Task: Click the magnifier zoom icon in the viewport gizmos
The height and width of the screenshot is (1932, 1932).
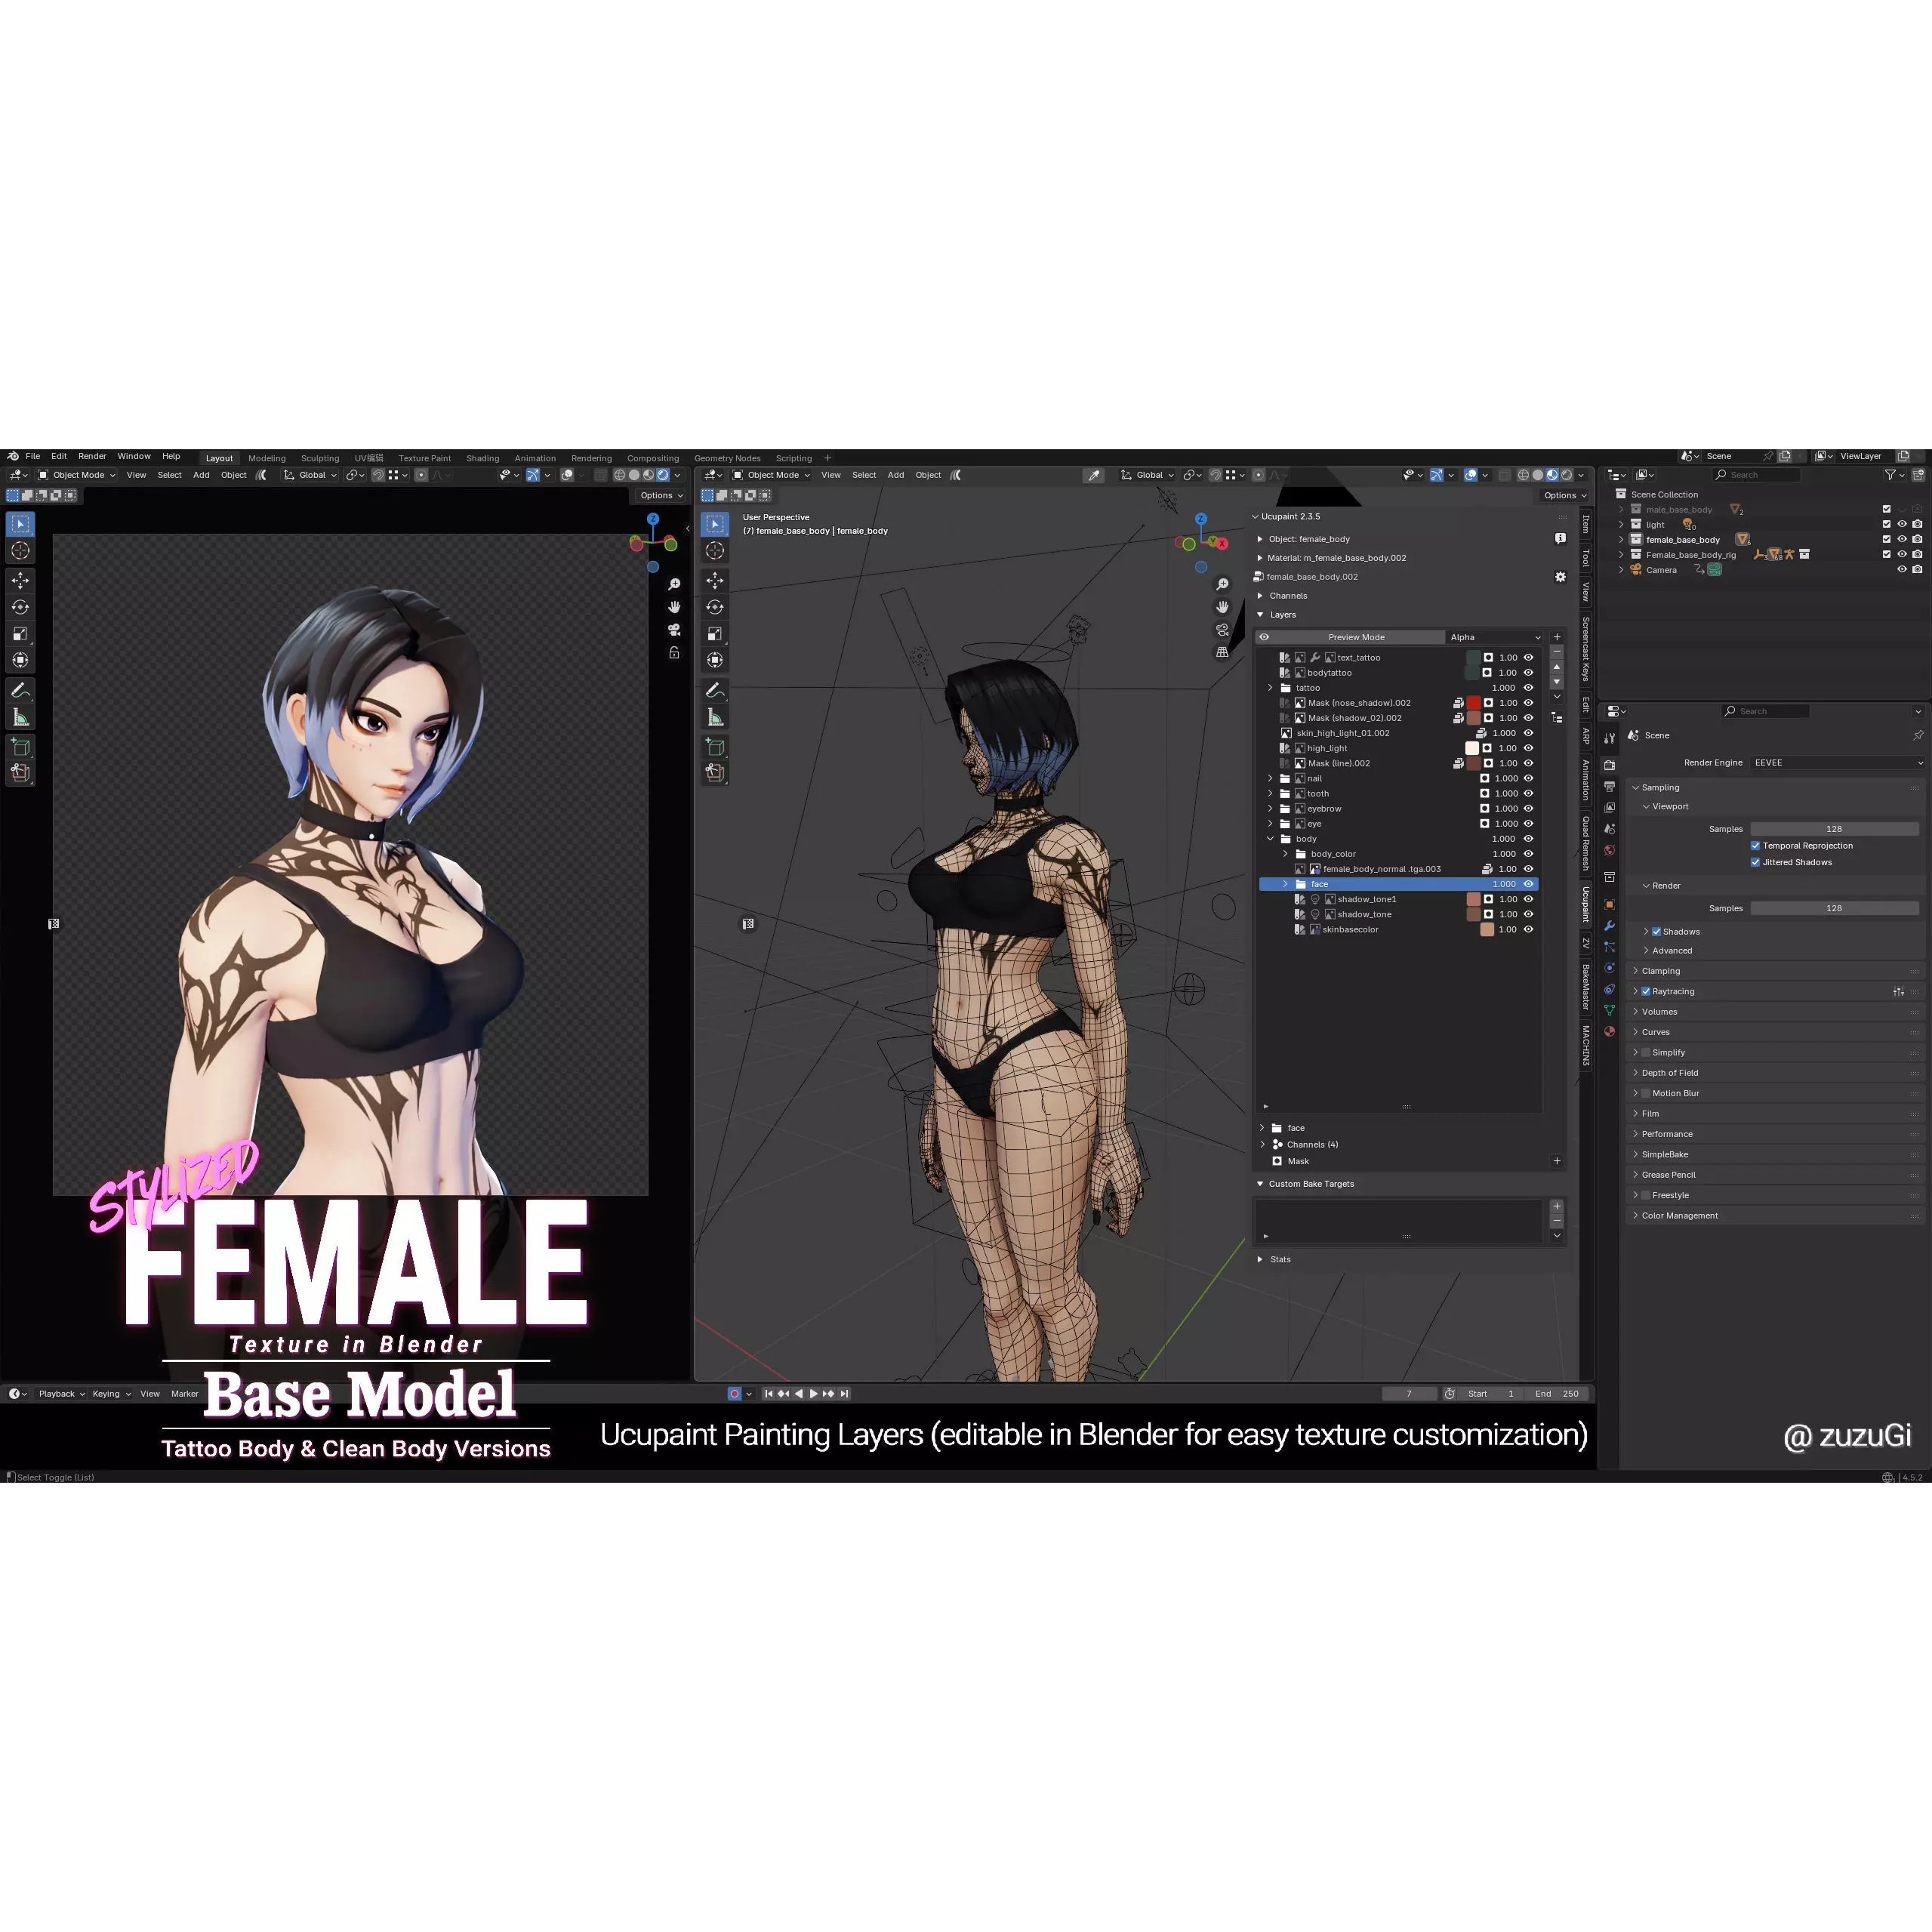Action: (1222, 585)
